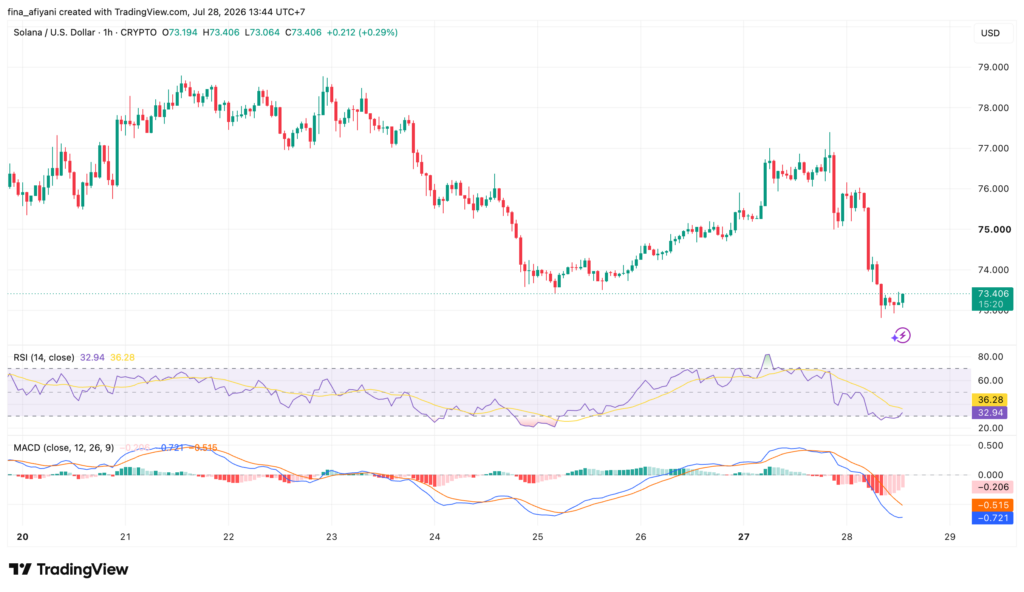Click the yellow 36.28 RSI value tag
This screenshot has height=592, width=1024.
(990, 400)
